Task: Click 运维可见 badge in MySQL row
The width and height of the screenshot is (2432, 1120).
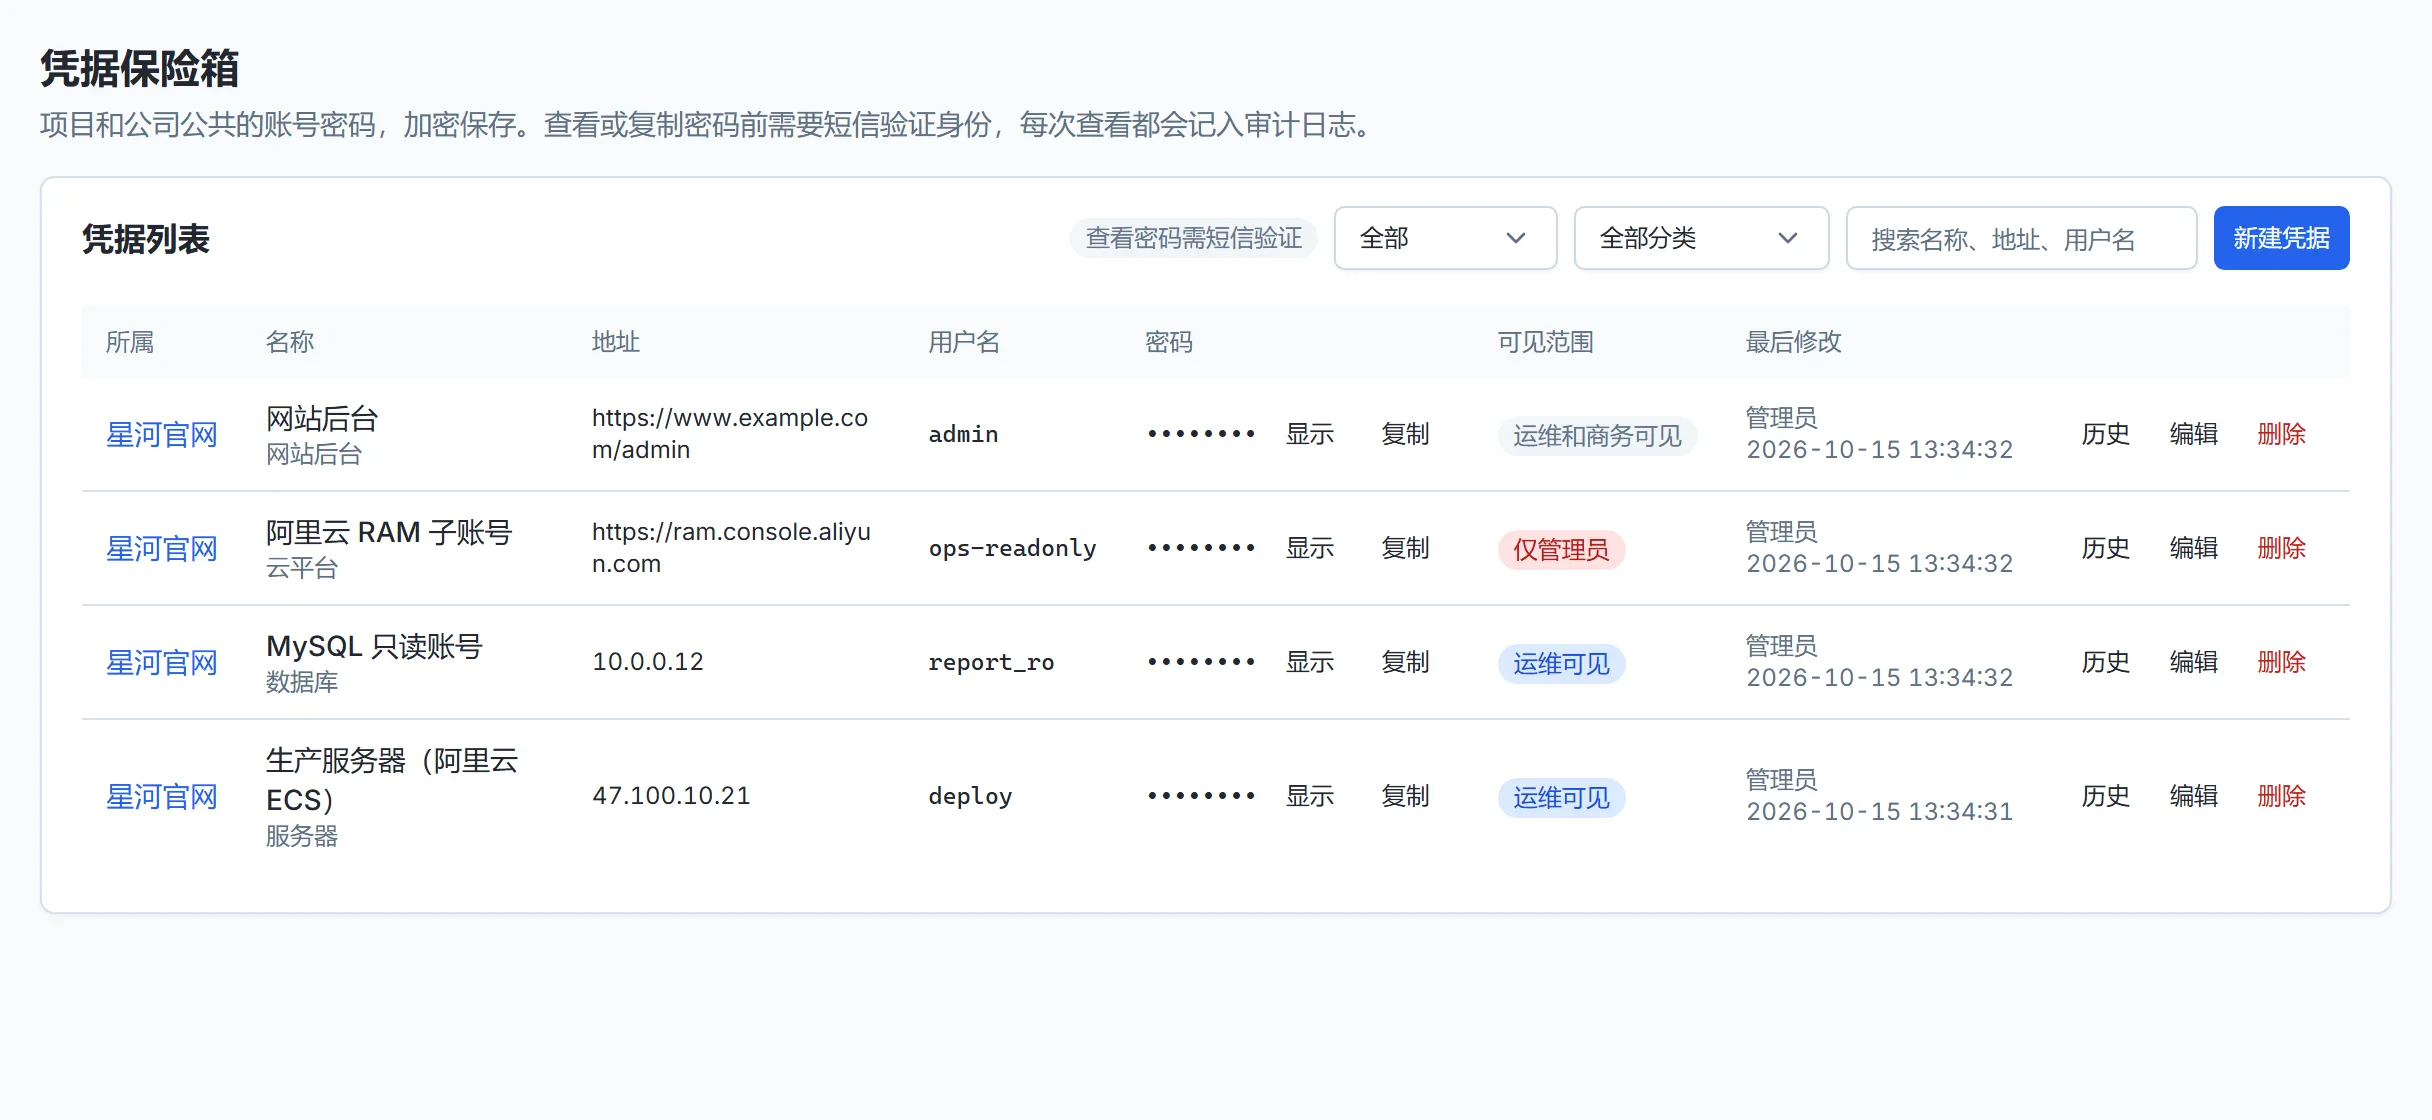Action: pyautogui.click(x=1561, y=663)
